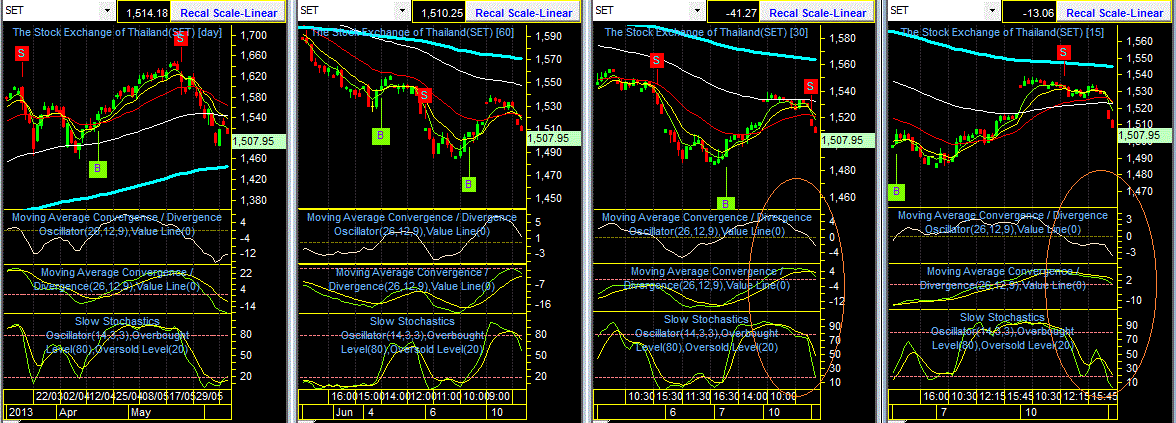Viewport: 1176px width, 423px height.
Task: Click the MACD Oscillator label on day chart
Action: click(x=116, y=224)
